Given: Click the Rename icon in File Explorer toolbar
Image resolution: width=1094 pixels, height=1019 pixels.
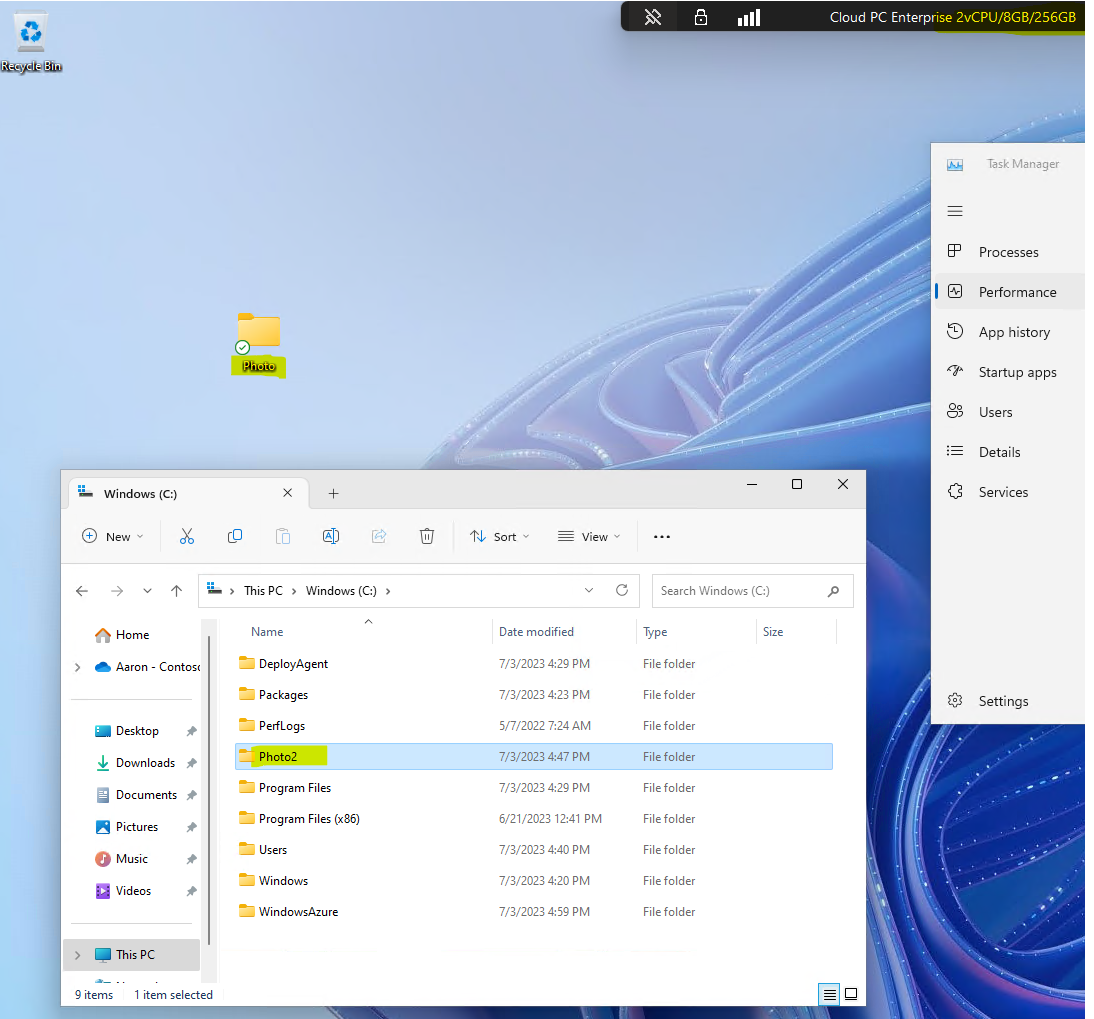Looking at the screenshot, I should [331, 536].
